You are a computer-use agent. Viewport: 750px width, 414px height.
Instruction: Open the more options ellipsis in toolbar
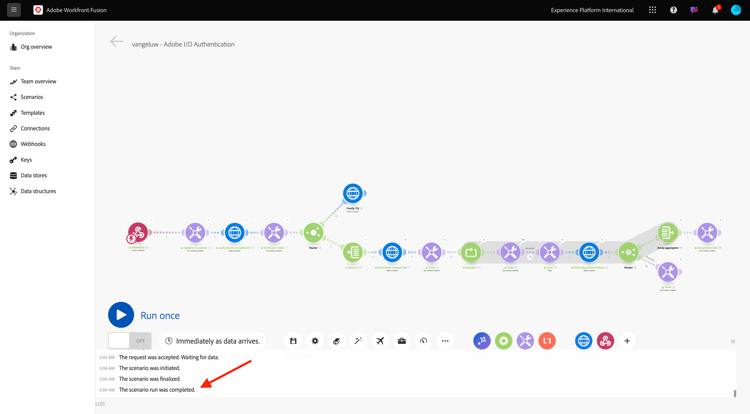coord(445,341)
